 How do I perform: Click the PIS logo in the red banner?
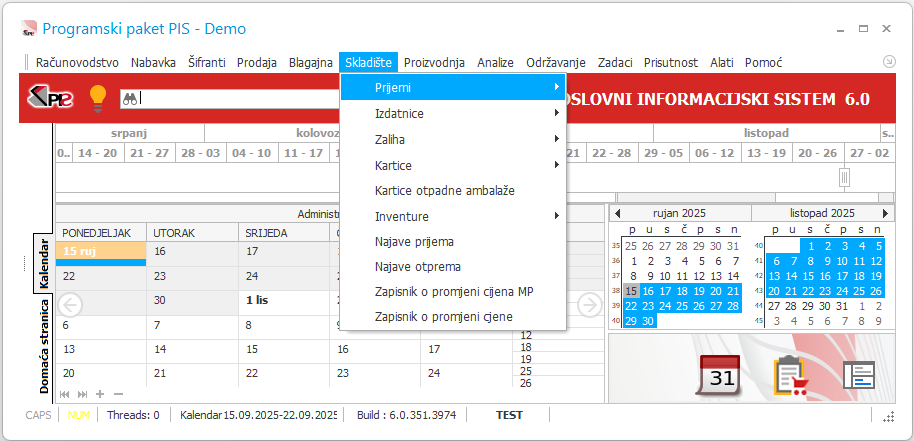pos(50,98)
